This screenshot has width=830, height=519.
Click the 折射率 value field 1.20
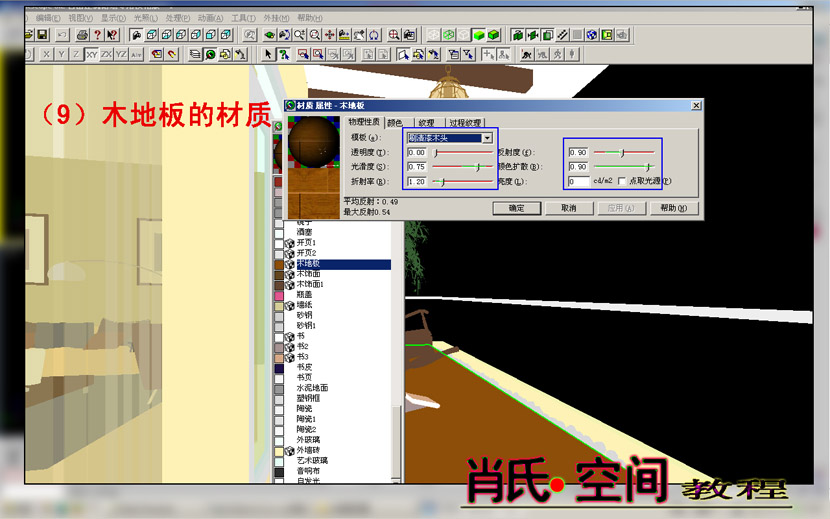click(x=417, y=182)
